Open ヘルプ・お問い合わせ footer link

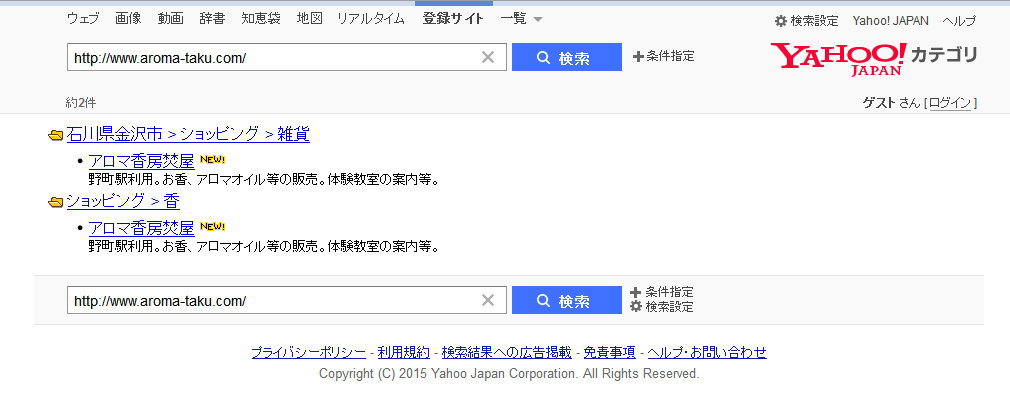pos(707,352)
